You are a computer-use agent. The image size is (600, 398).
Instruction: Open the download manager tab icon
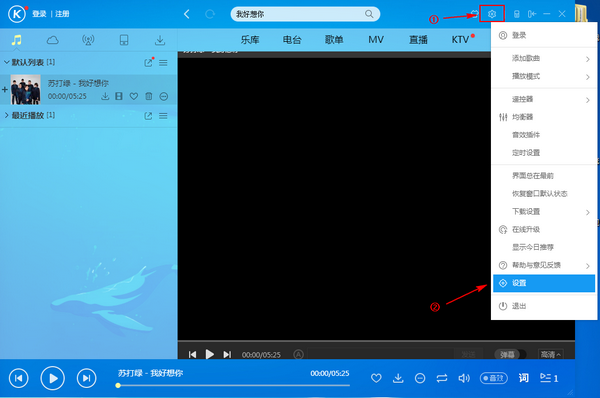160,40
